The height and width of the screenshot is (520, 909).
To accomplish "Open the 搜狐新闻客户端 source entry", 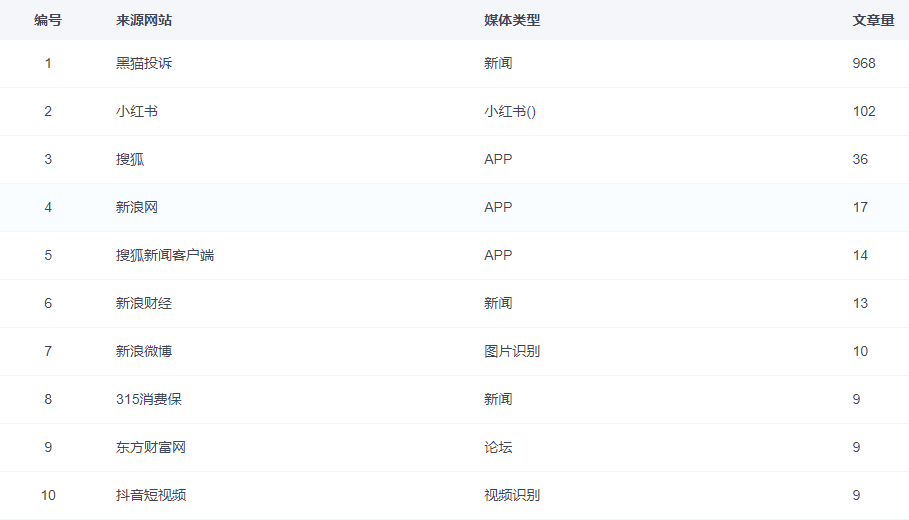I will point(164,255).
